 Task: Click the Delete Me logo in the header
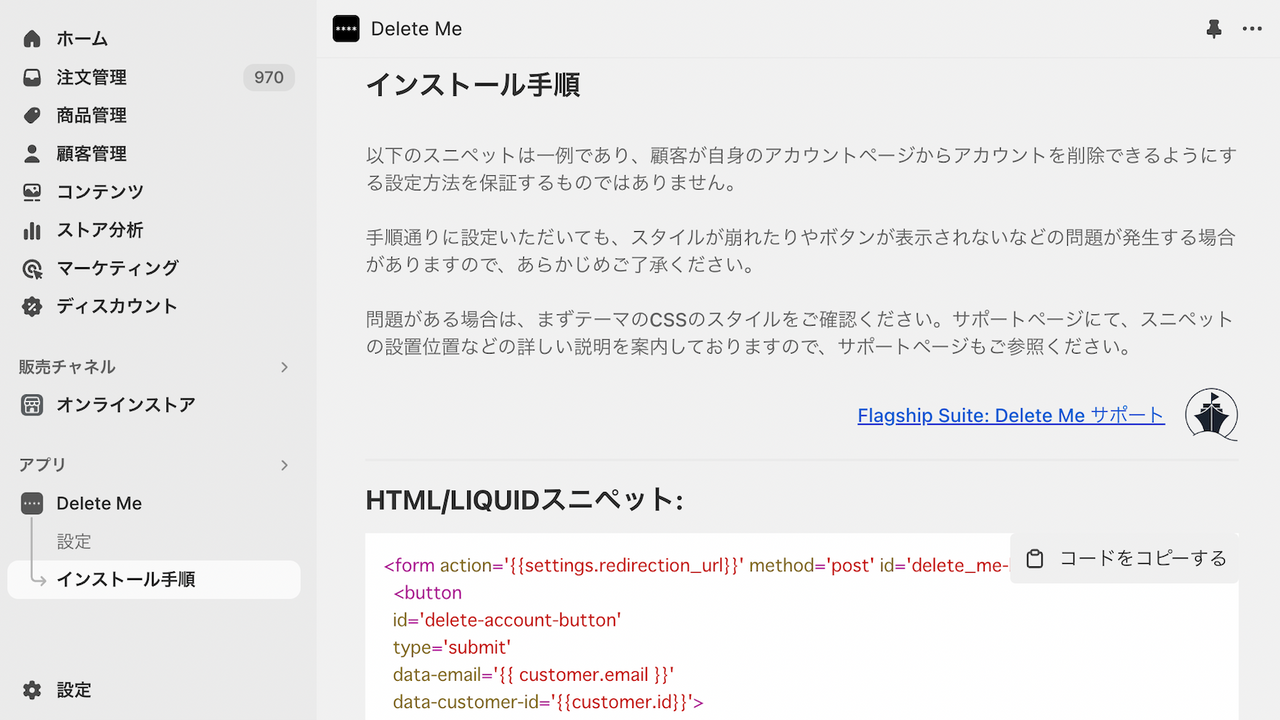346,29
